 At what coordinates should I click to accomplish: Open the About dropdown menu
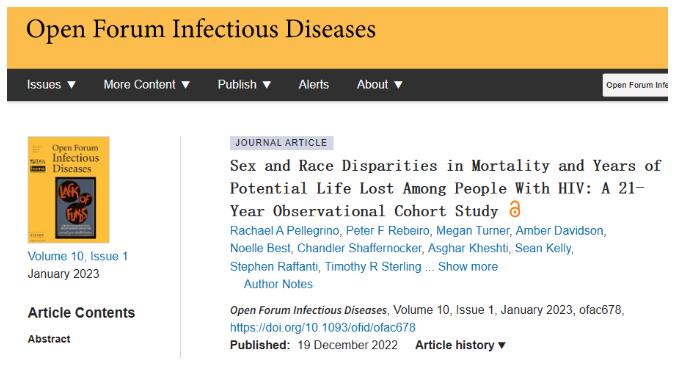coord(379,85)
